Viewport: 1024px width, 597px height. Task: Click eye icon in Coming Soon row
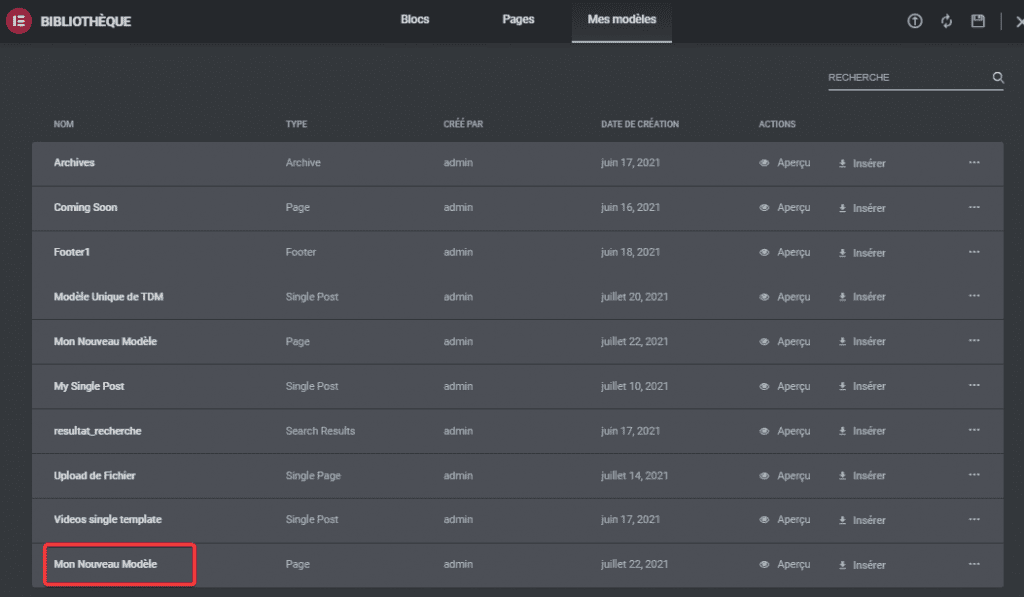(x=764, y=208)
